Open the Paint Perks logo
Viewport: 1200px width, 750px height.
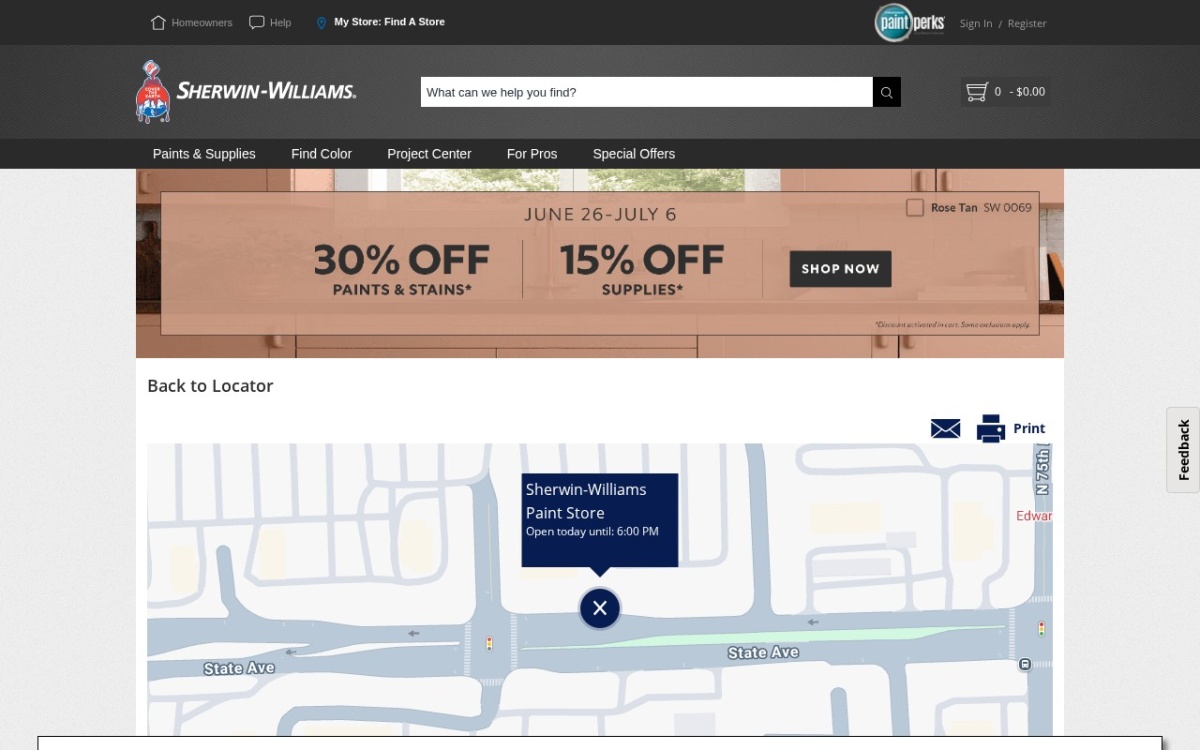click(909, 22)
